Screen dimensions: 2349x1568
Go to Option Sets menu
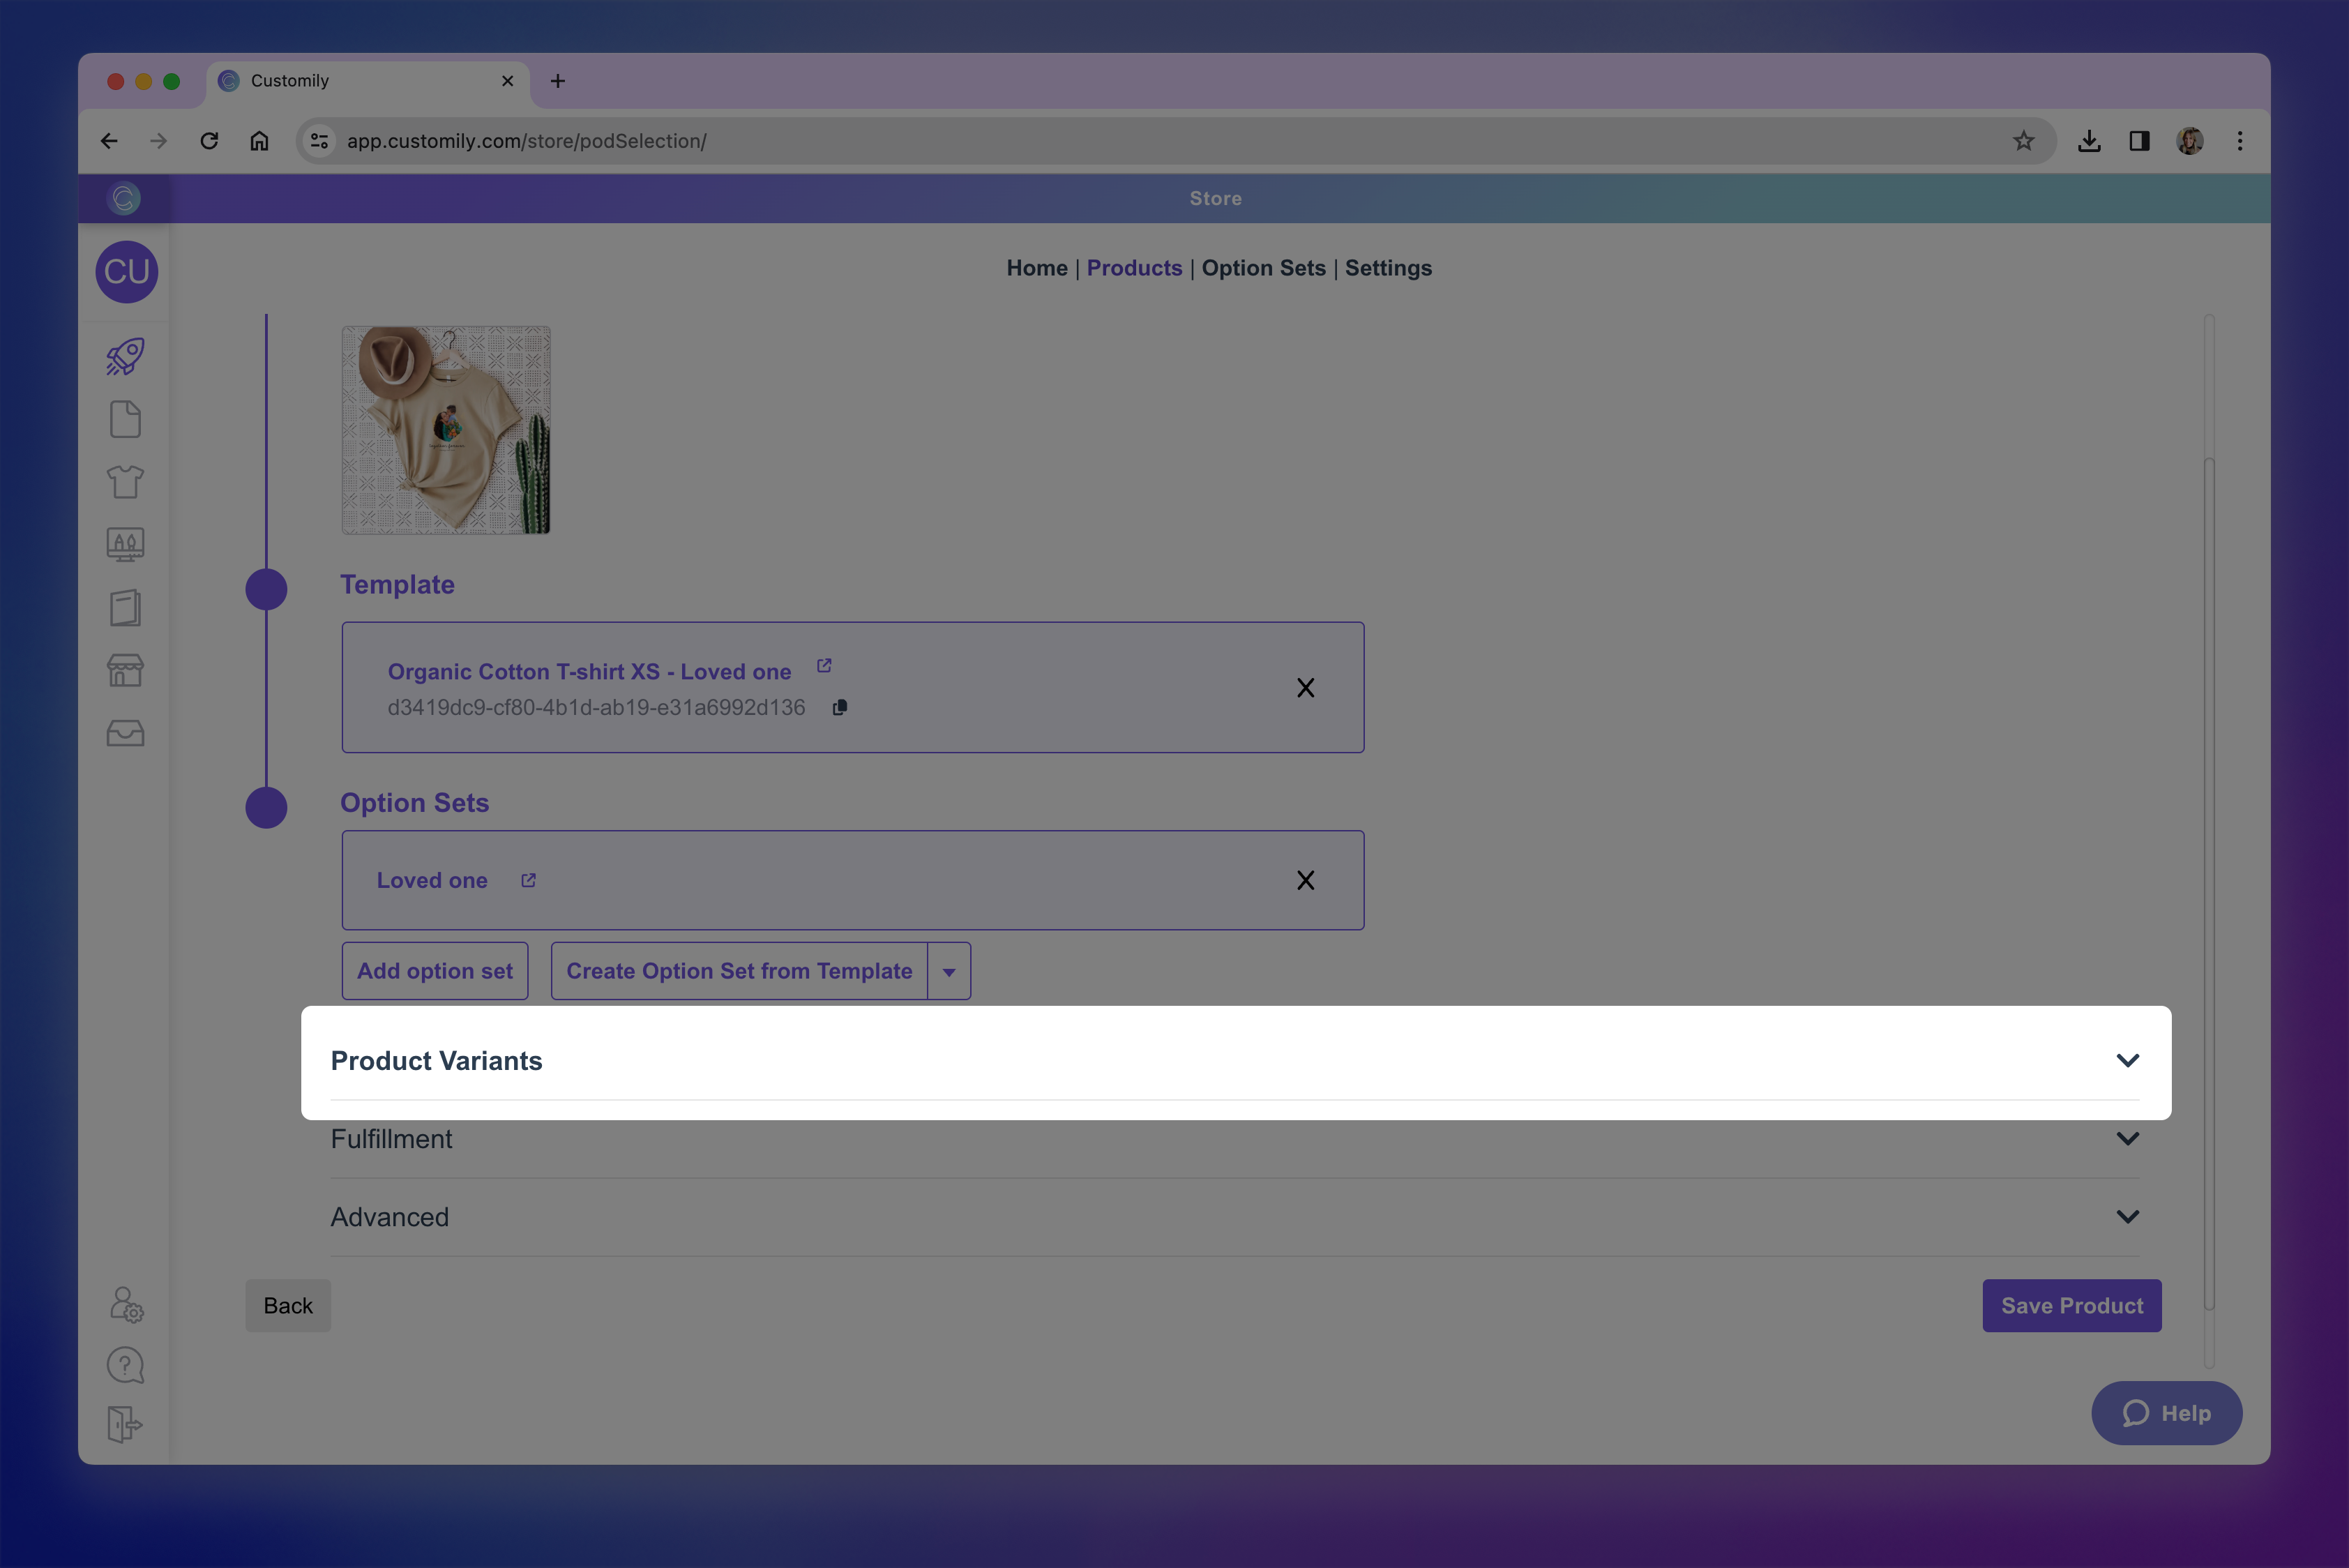1263,268
